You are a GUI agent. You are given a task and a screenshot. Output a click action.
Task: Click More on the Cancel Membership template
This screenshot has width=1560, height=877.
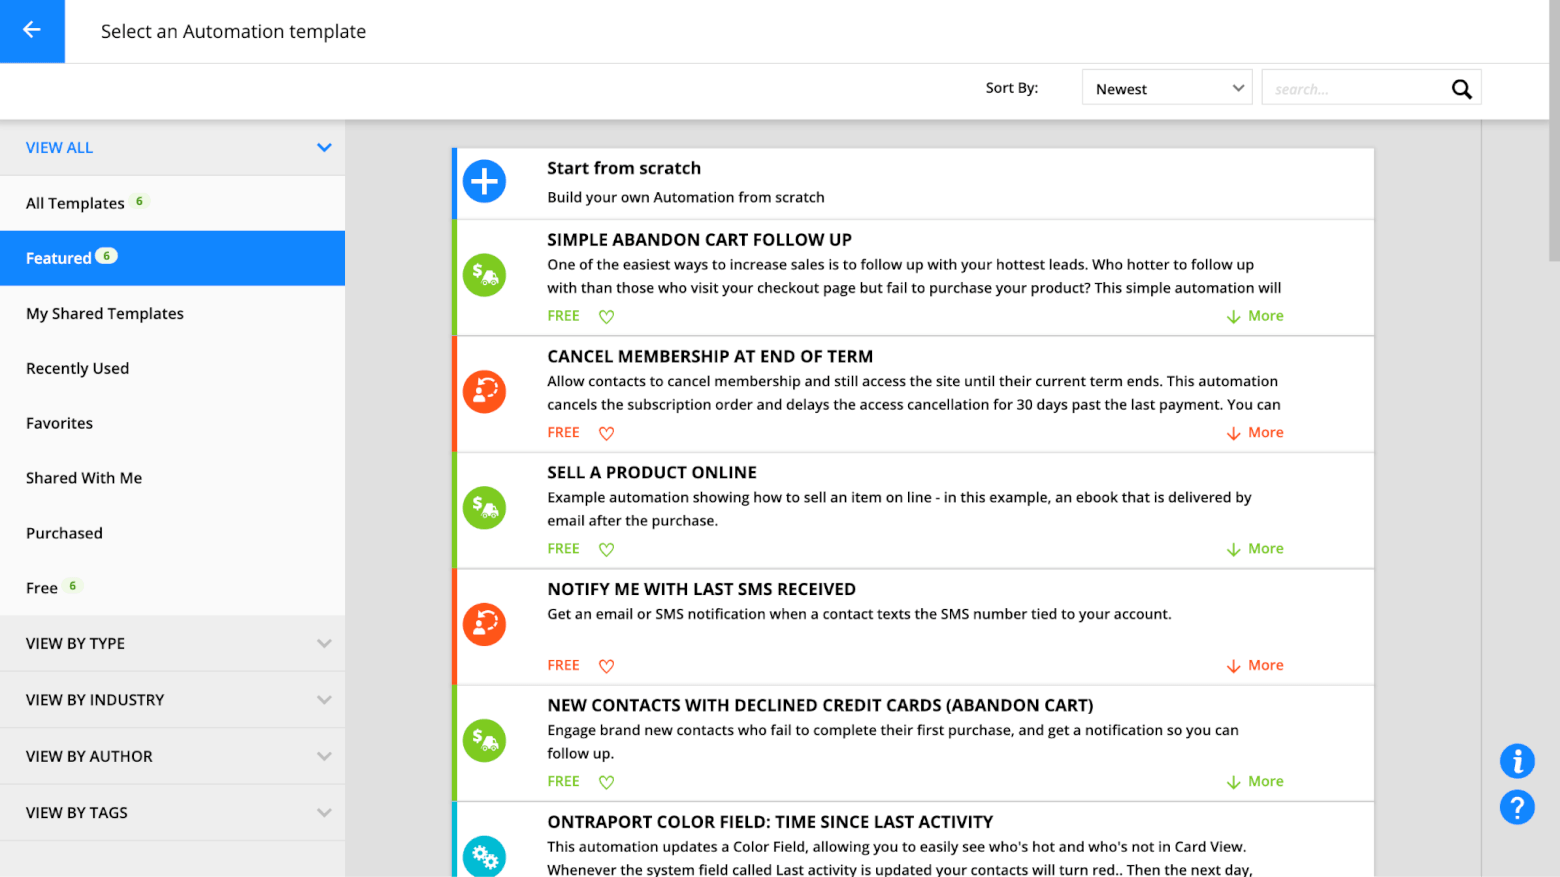(x=1255, y=432)
